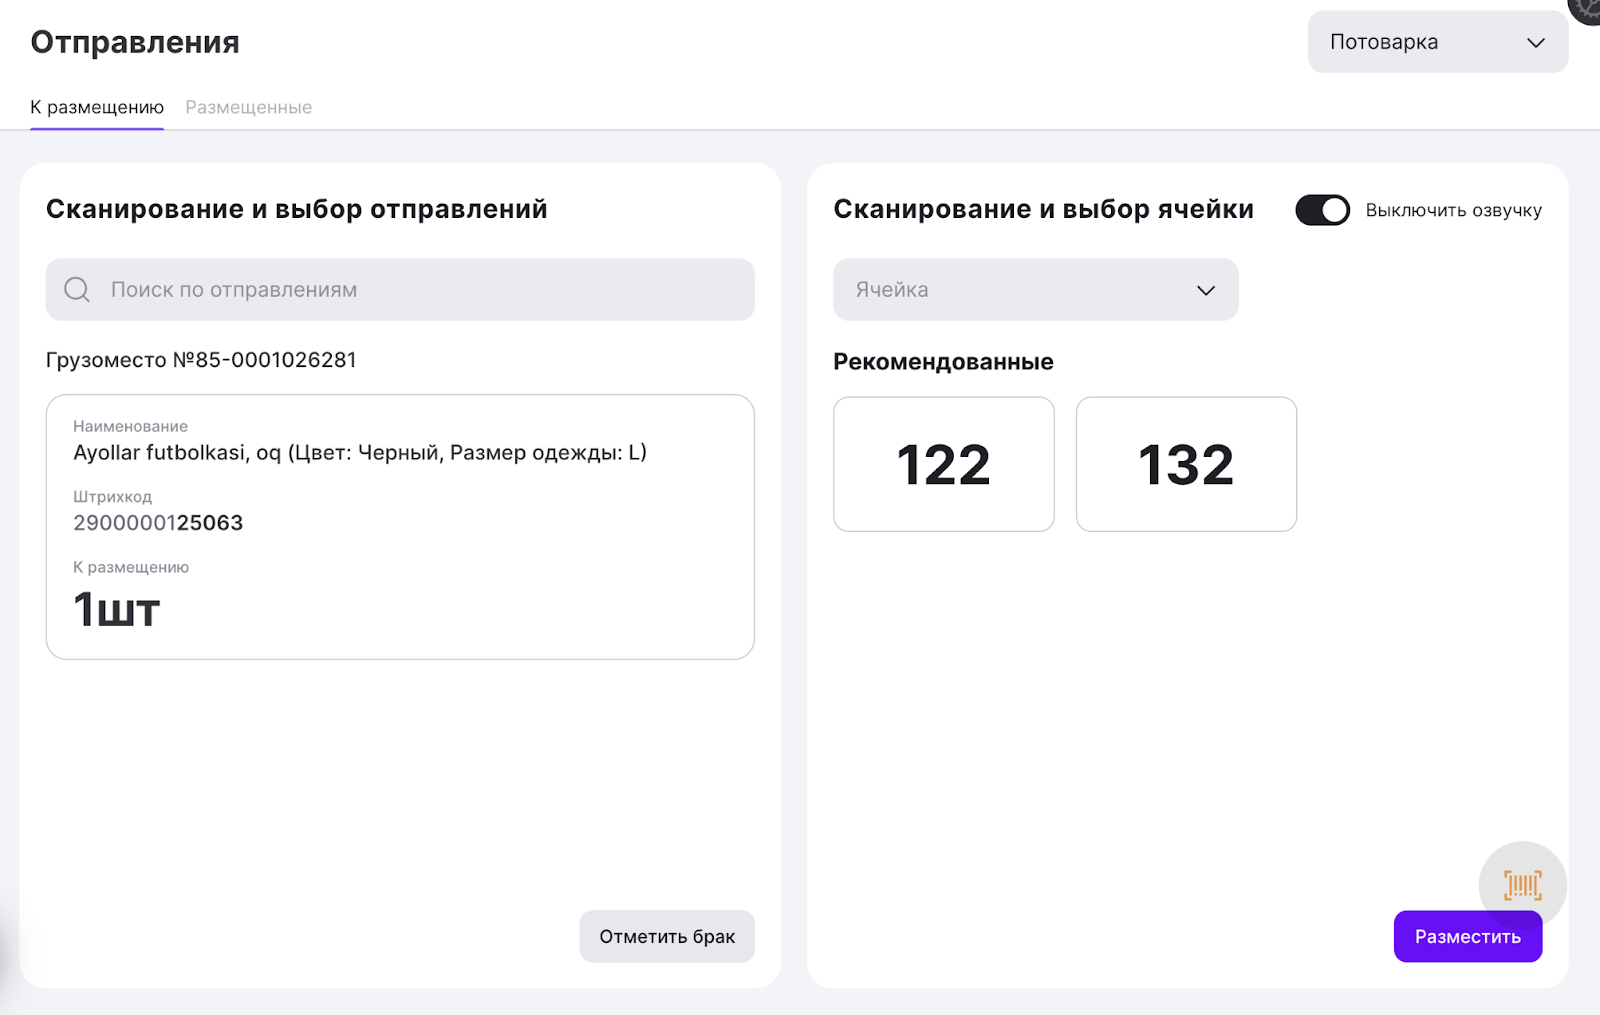Select the Ayollar futbolkasi product name

(x=360, y=453)
